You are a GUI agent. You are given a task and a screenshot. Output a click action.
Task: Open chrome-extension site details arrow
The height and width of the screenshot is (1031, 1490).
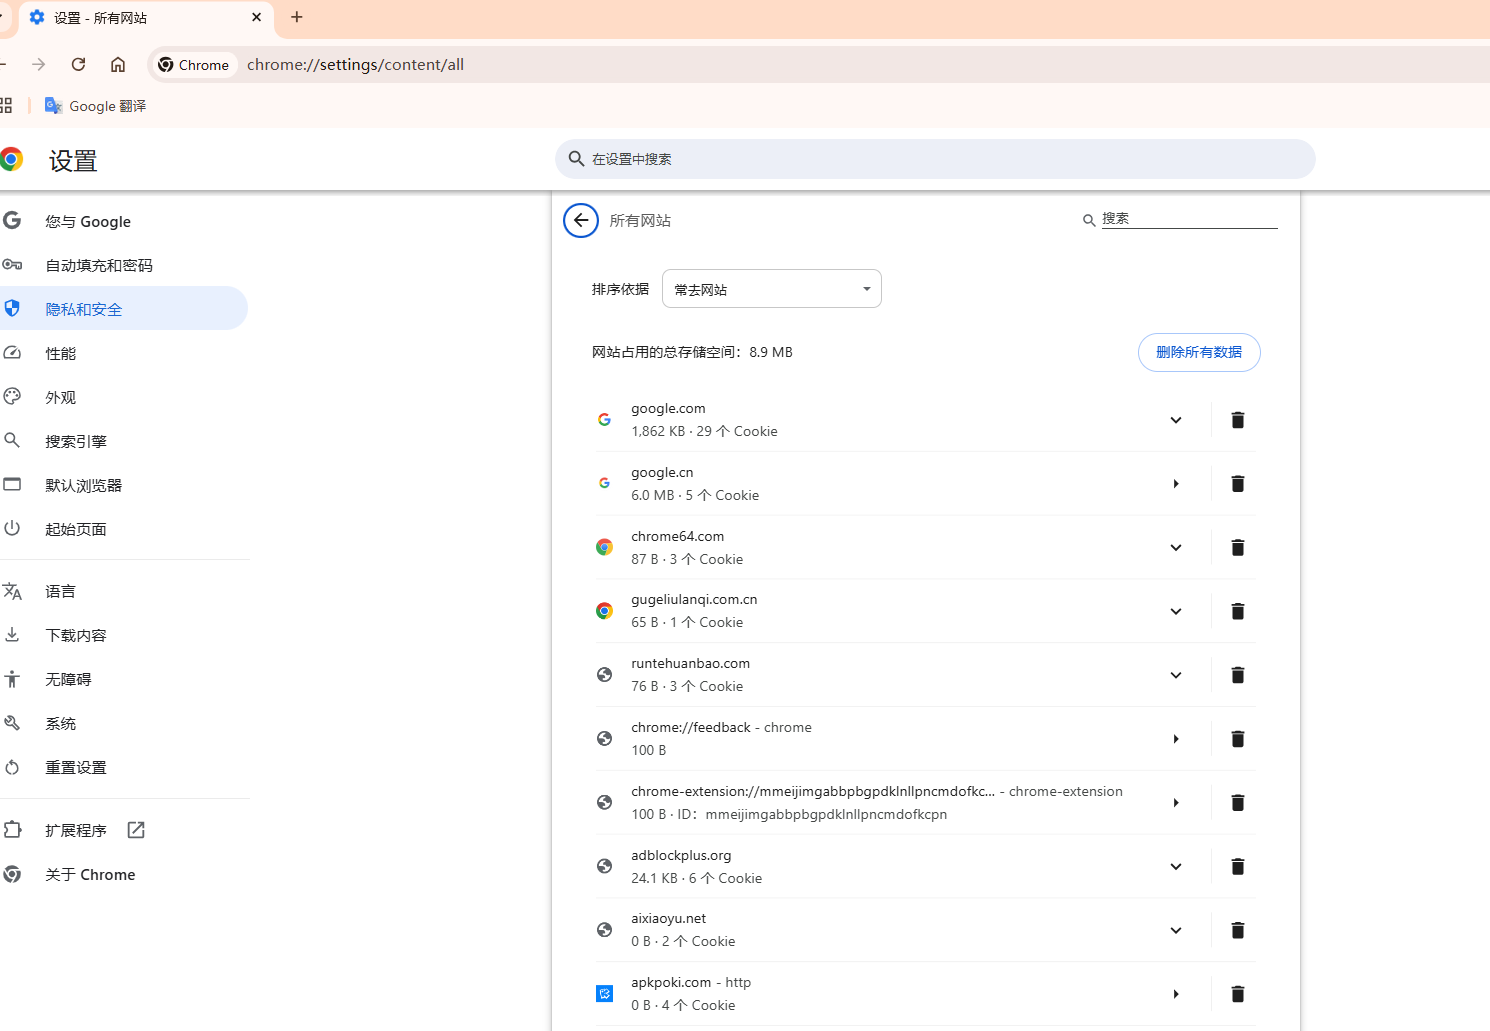pos(1176,802)
